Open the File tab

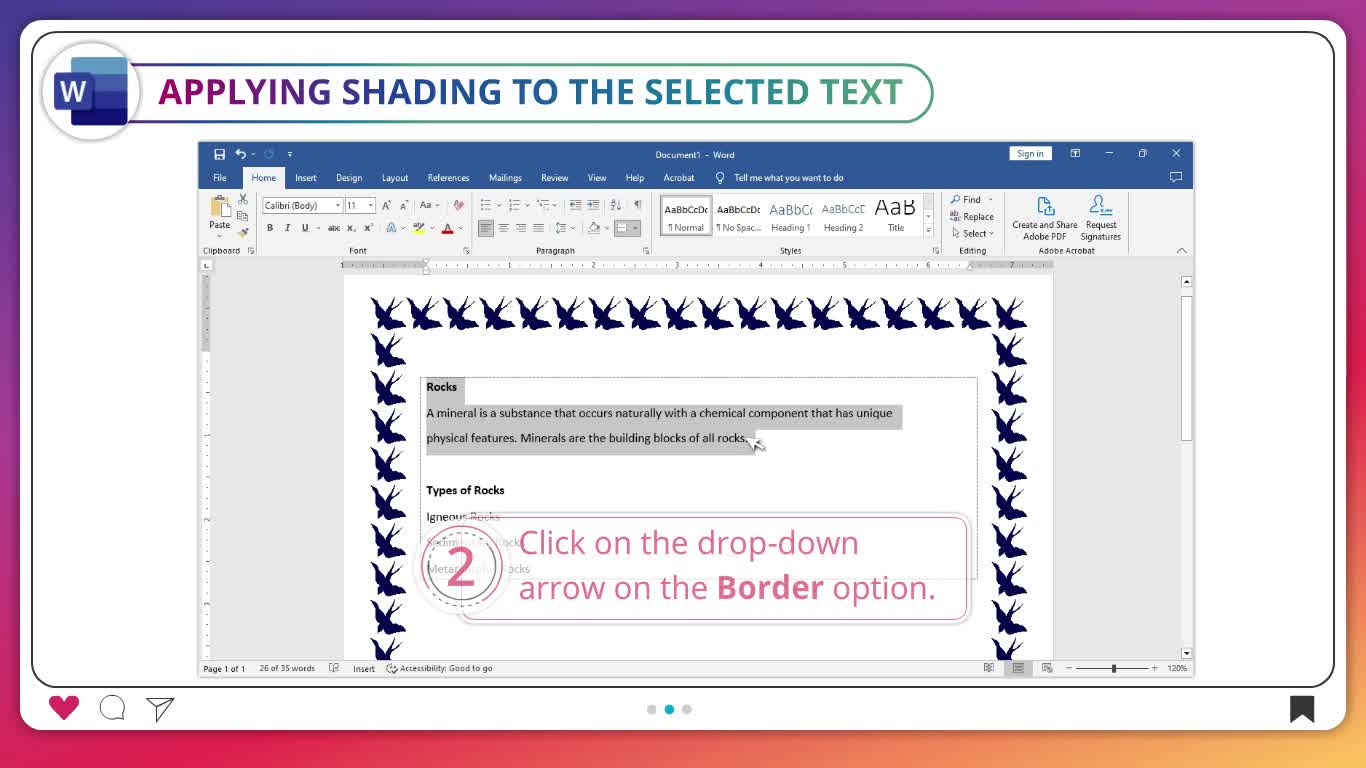pyautogui.click(x=219, y=178)
